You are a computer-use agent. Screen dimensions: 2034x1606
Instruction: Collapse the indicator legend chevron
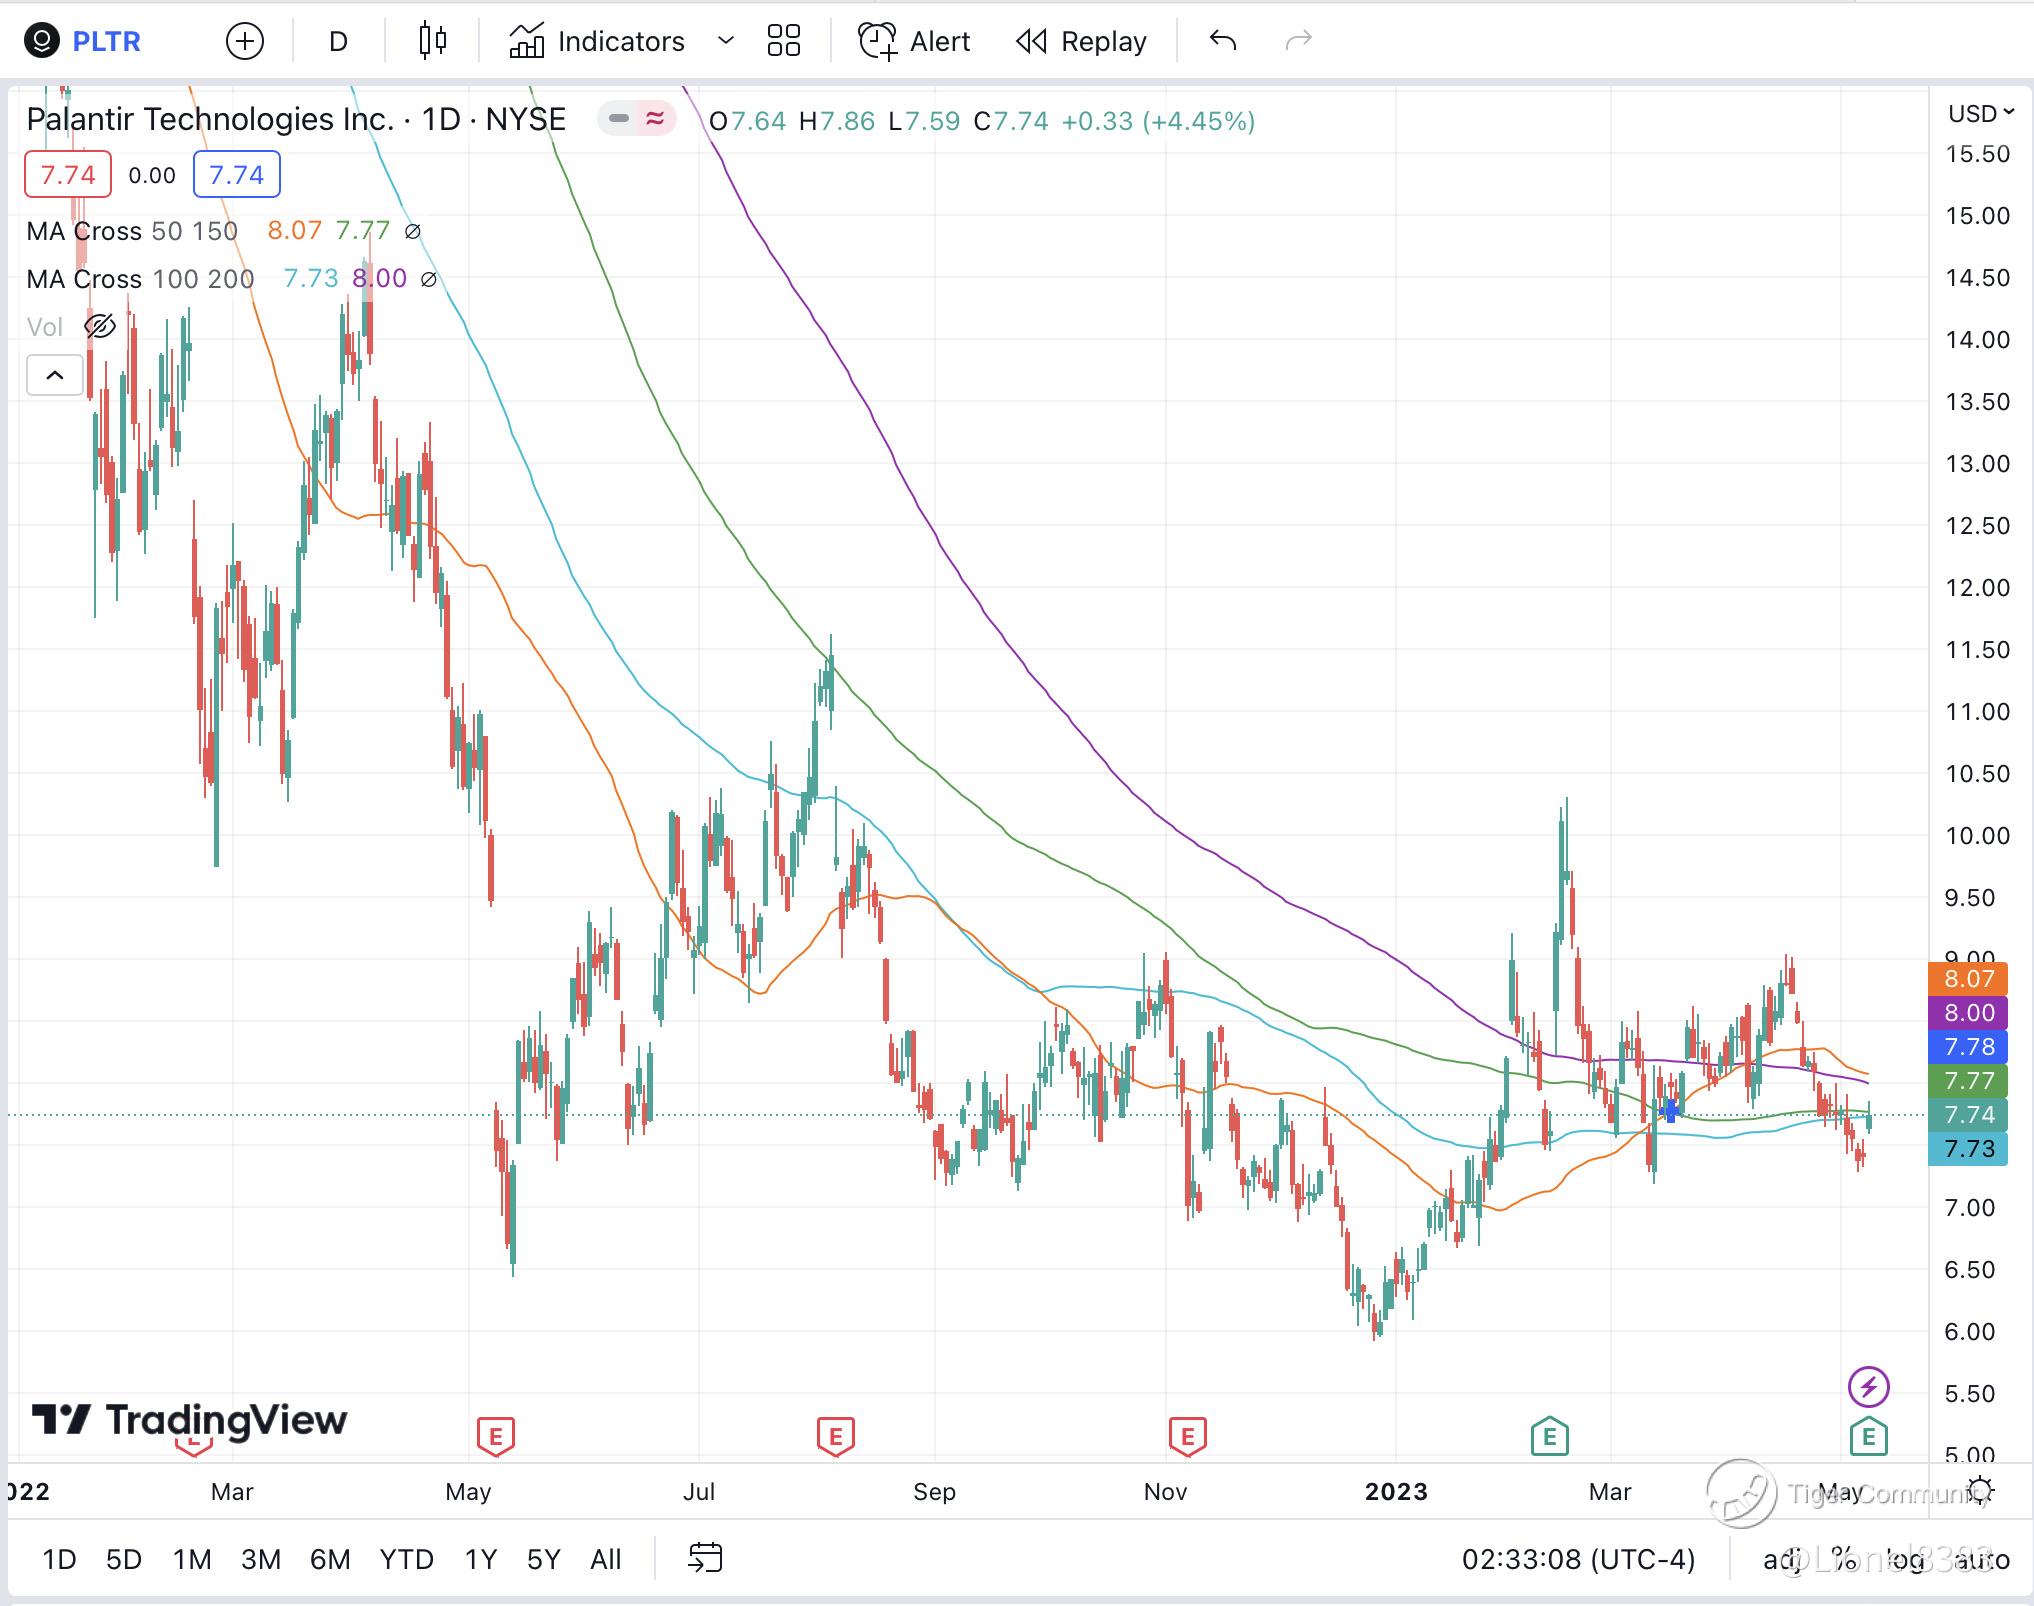point(55,376)
